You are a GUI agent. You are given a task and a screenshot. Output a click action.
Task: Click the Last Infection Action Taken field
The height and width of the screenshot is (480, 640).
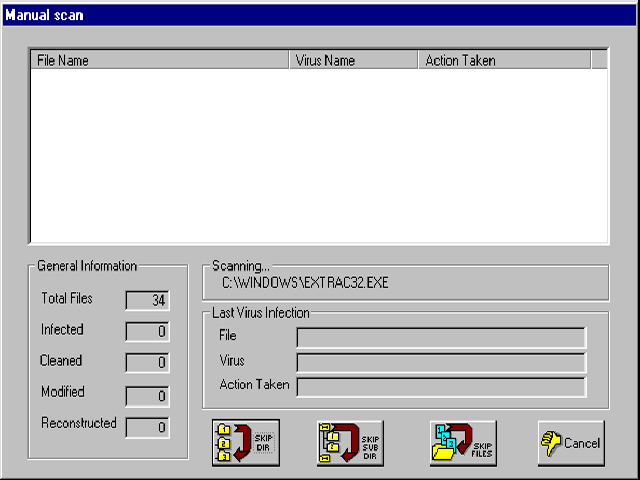click(x=441, y=386)
